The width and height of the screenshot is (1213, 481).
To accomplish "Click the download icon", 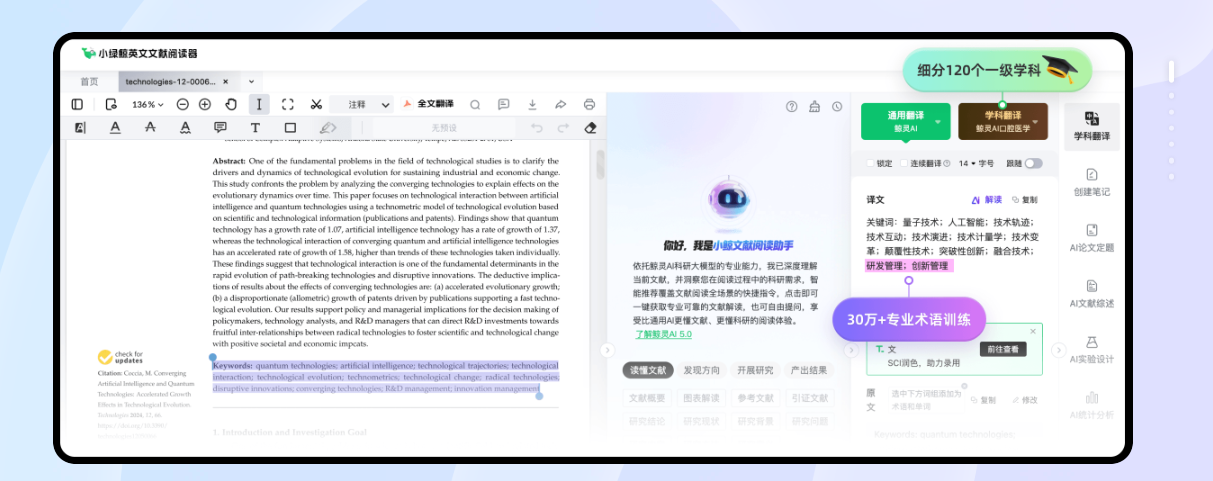I will 532,104.
